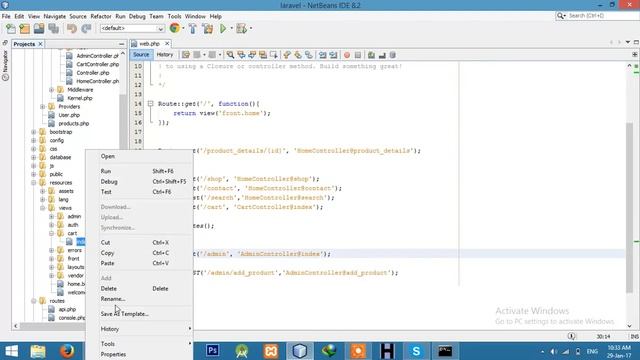
Task: Click the New Project toolbar icon
Action: 24,29
